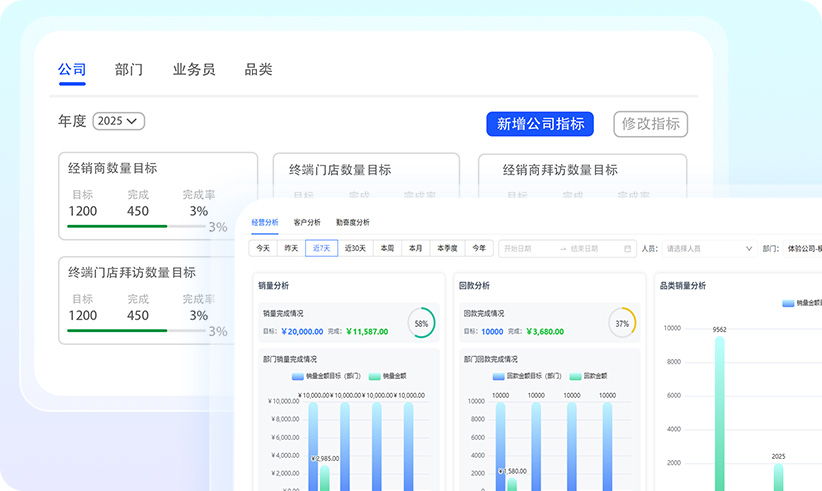
Task: Select the 本季度 date filter
Action: coord(447,248)
